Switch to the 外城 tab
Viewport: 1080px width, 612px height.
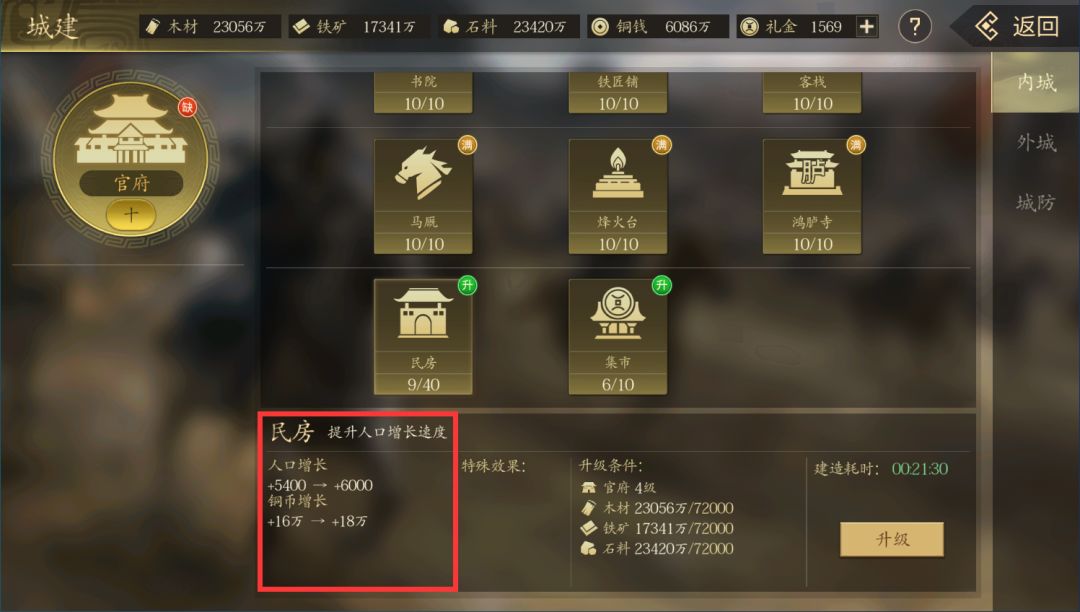(x=1035, y=143)
